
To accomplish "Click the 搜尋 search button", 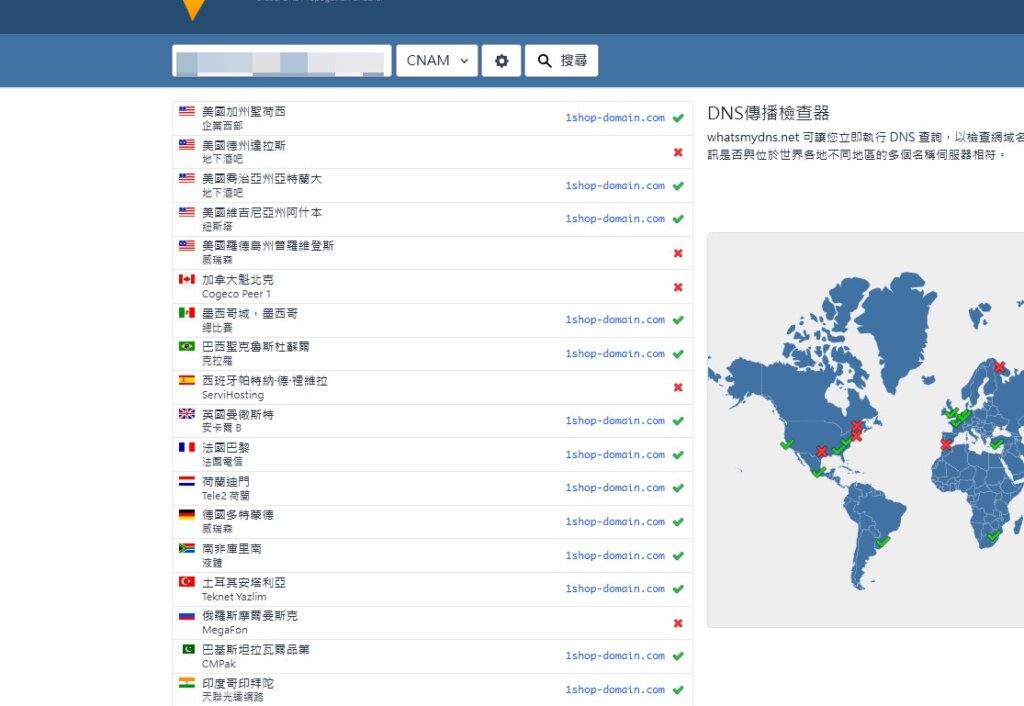I will click(x=561, y=61).
